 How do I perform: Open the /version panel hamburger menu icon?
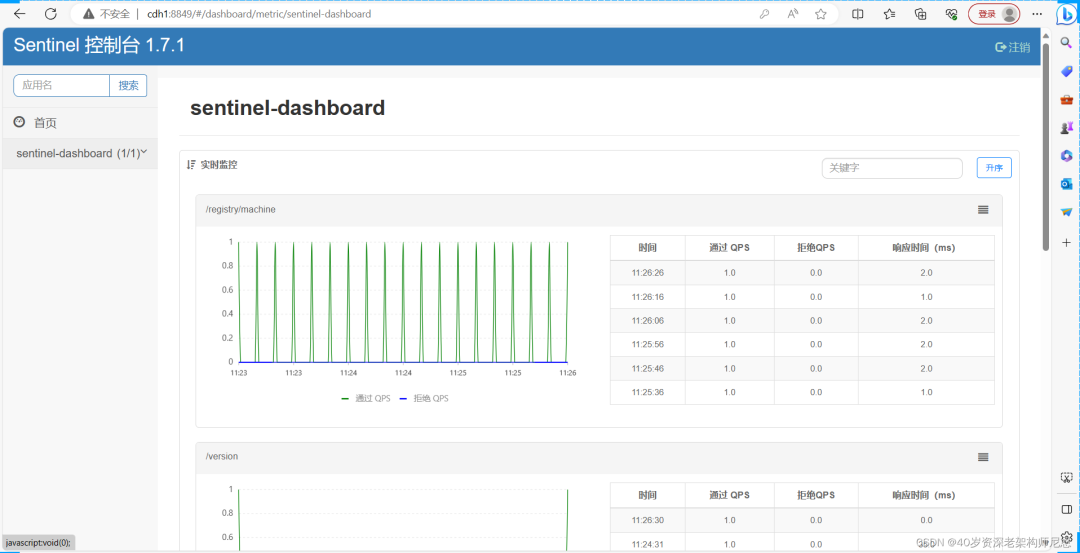pyautogui.click(x=984, y=457)
